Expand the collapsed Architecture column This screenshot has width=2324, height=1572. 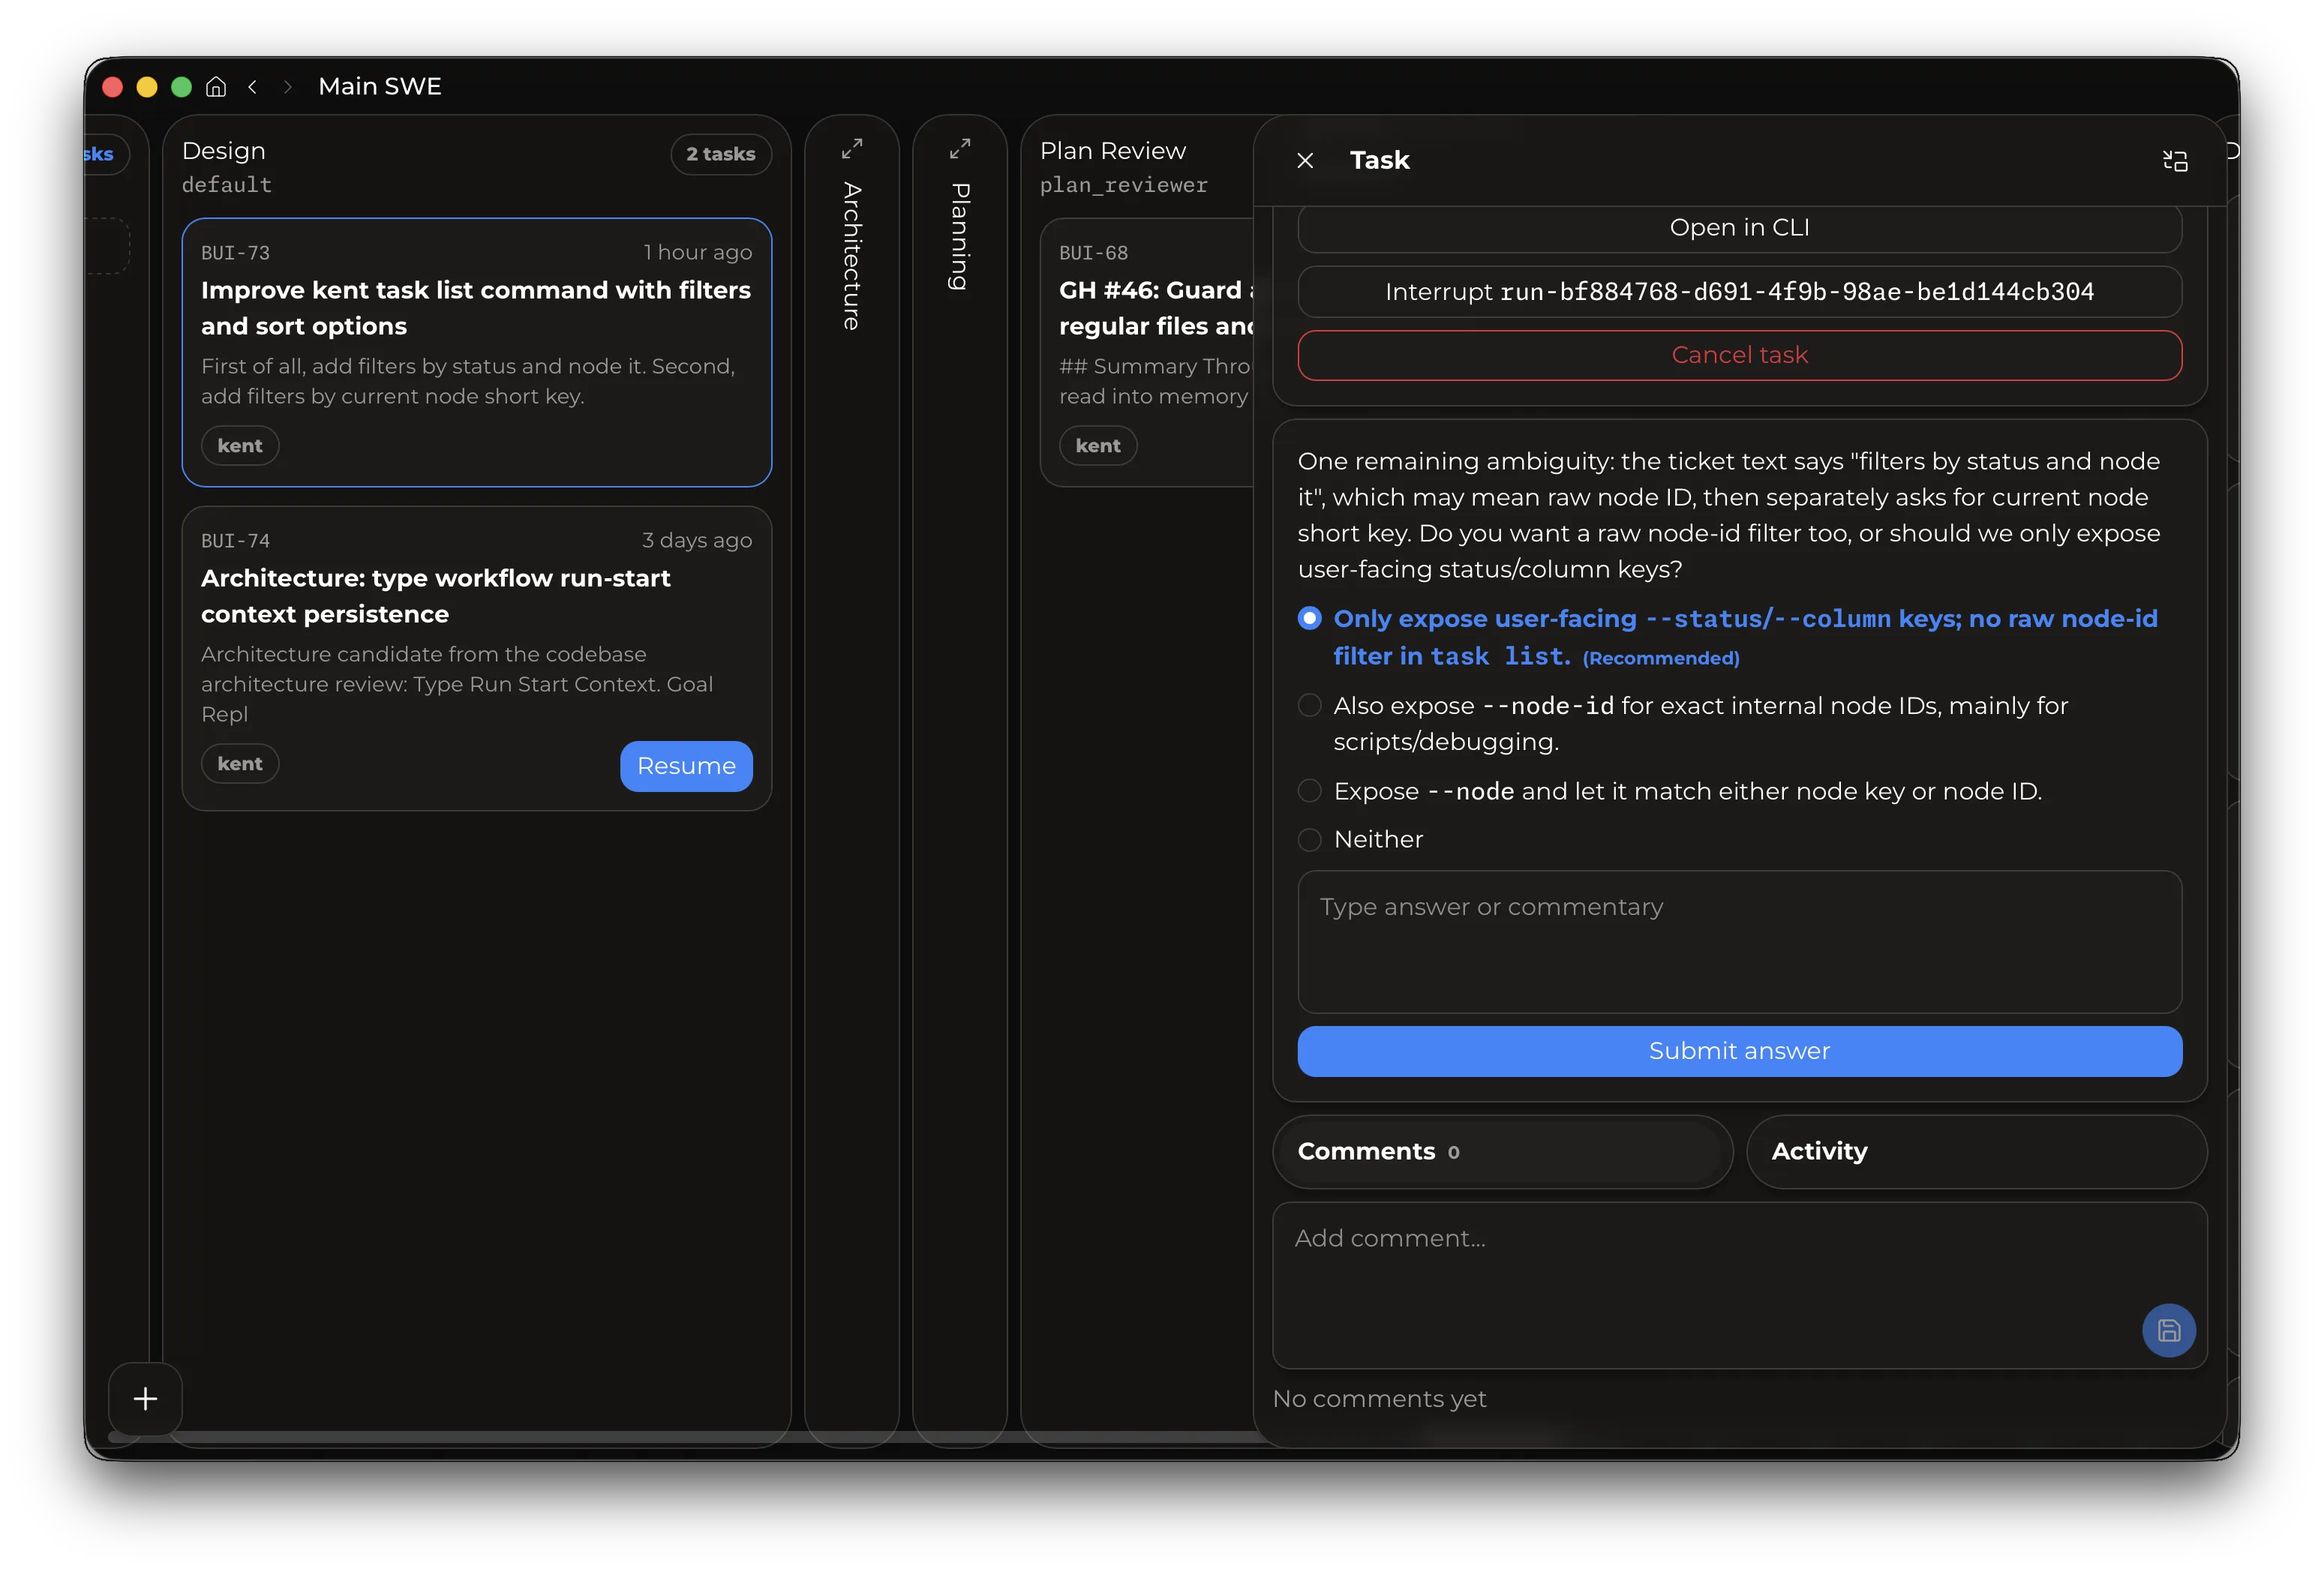(852, 149)
